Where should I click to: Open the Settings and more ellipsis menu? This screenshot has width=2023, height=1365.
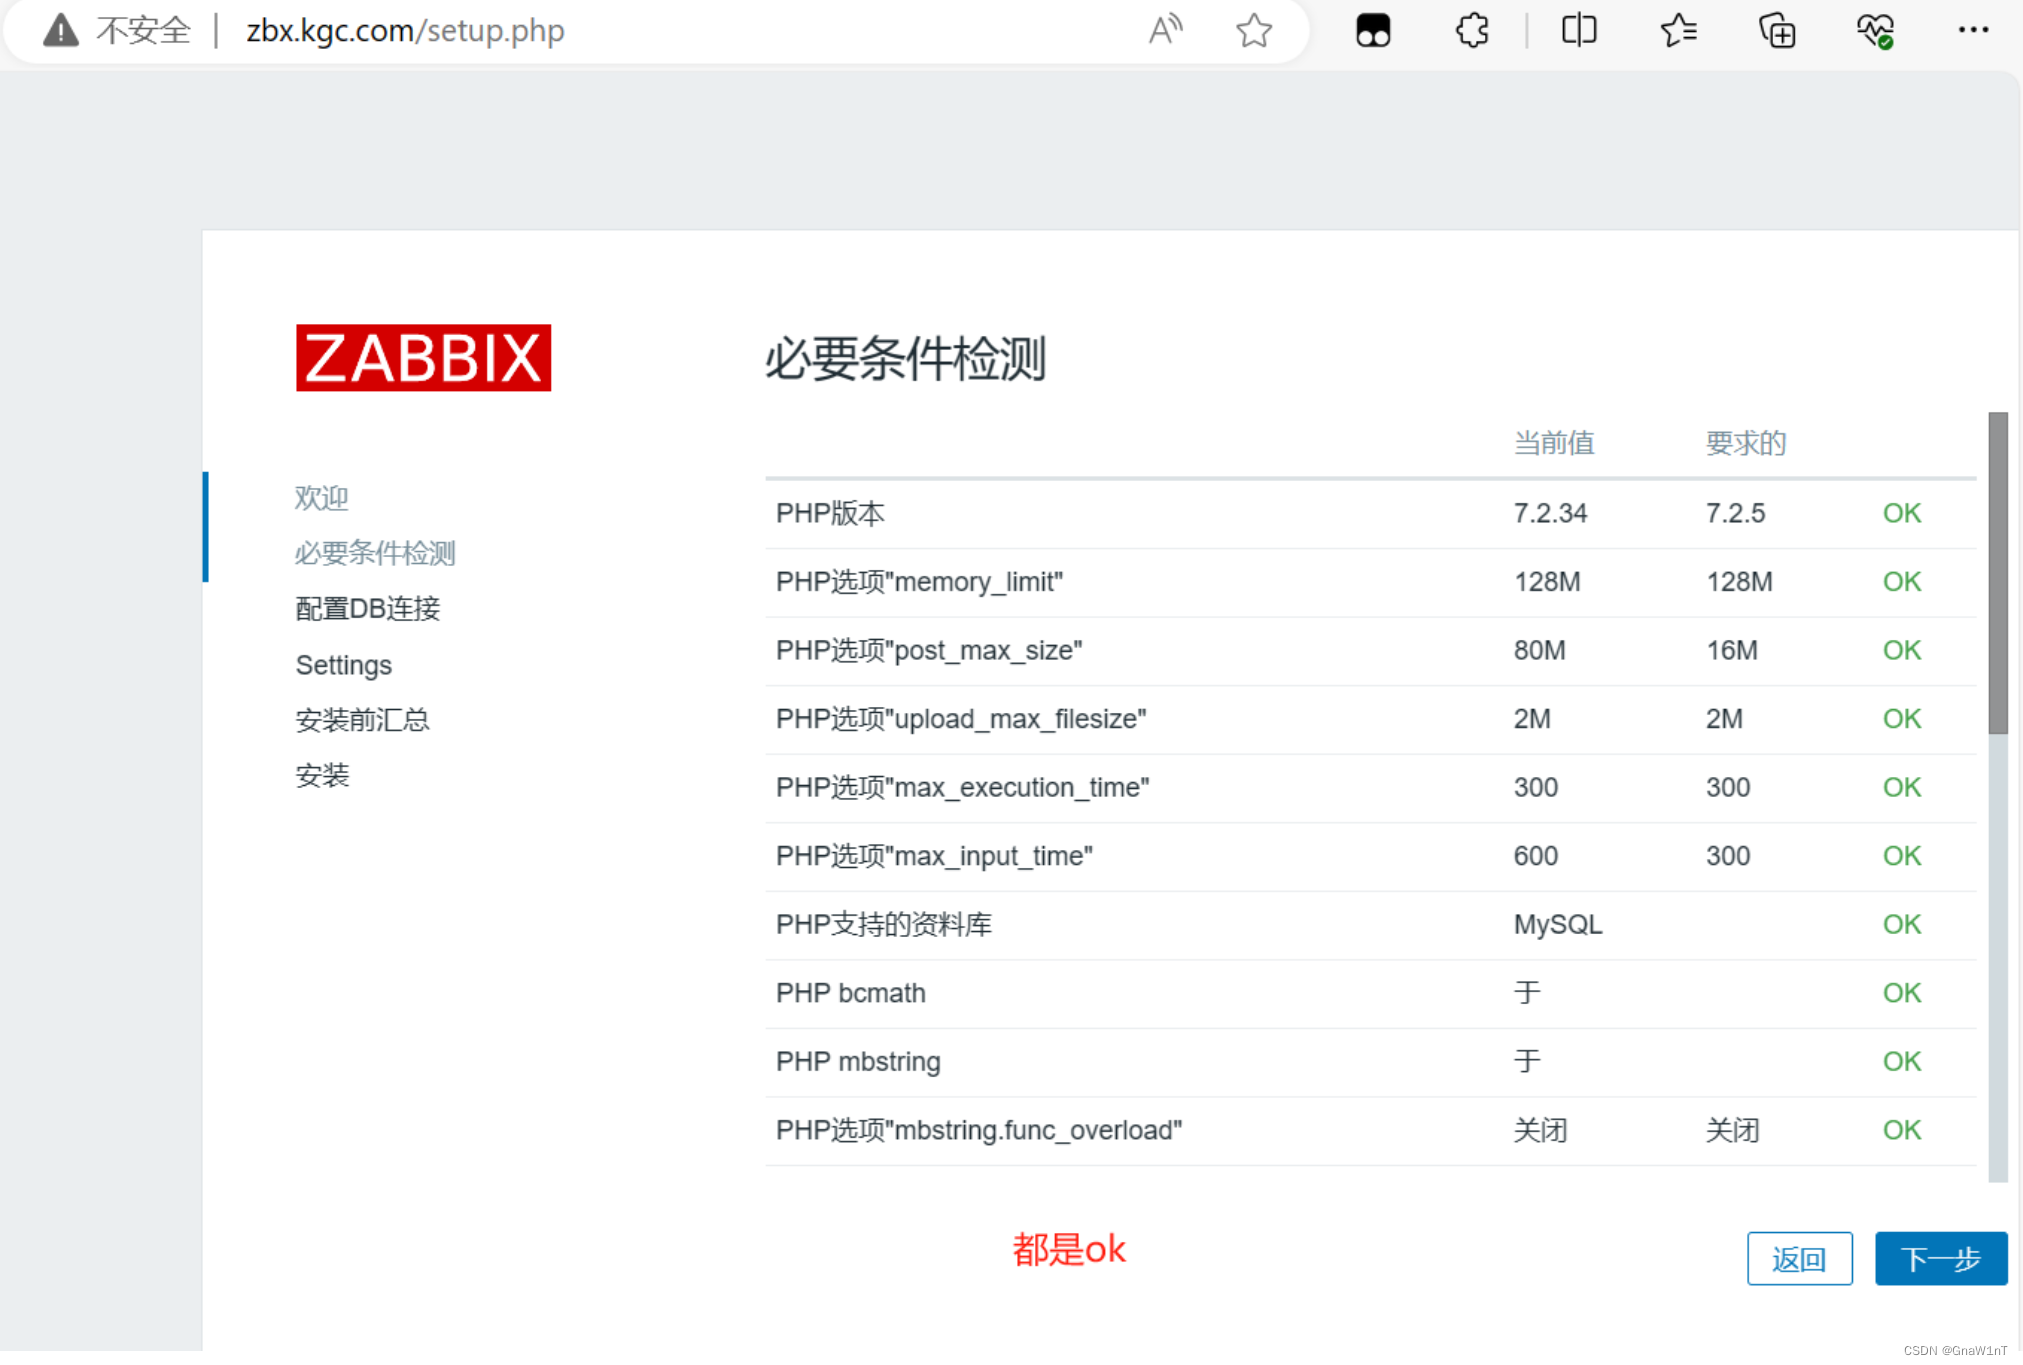tap(1971, 30)
